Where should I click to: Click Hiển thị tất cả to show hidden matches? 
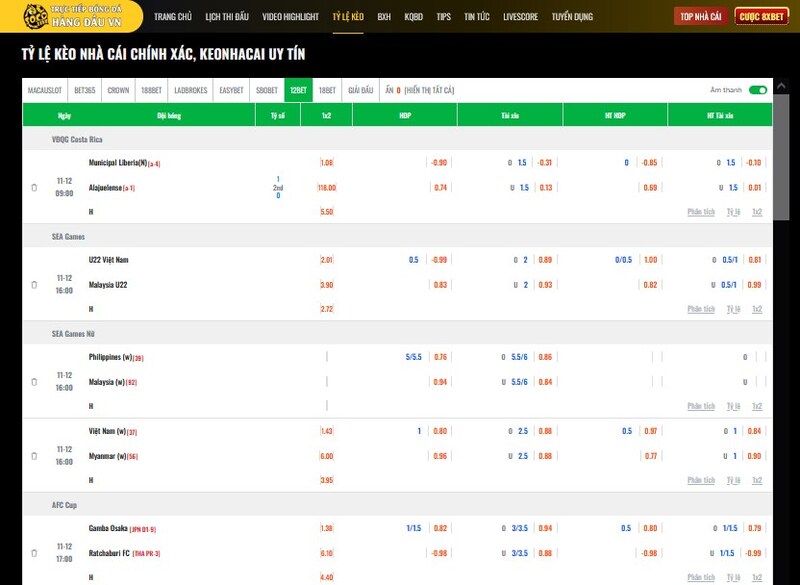point(429,90)
